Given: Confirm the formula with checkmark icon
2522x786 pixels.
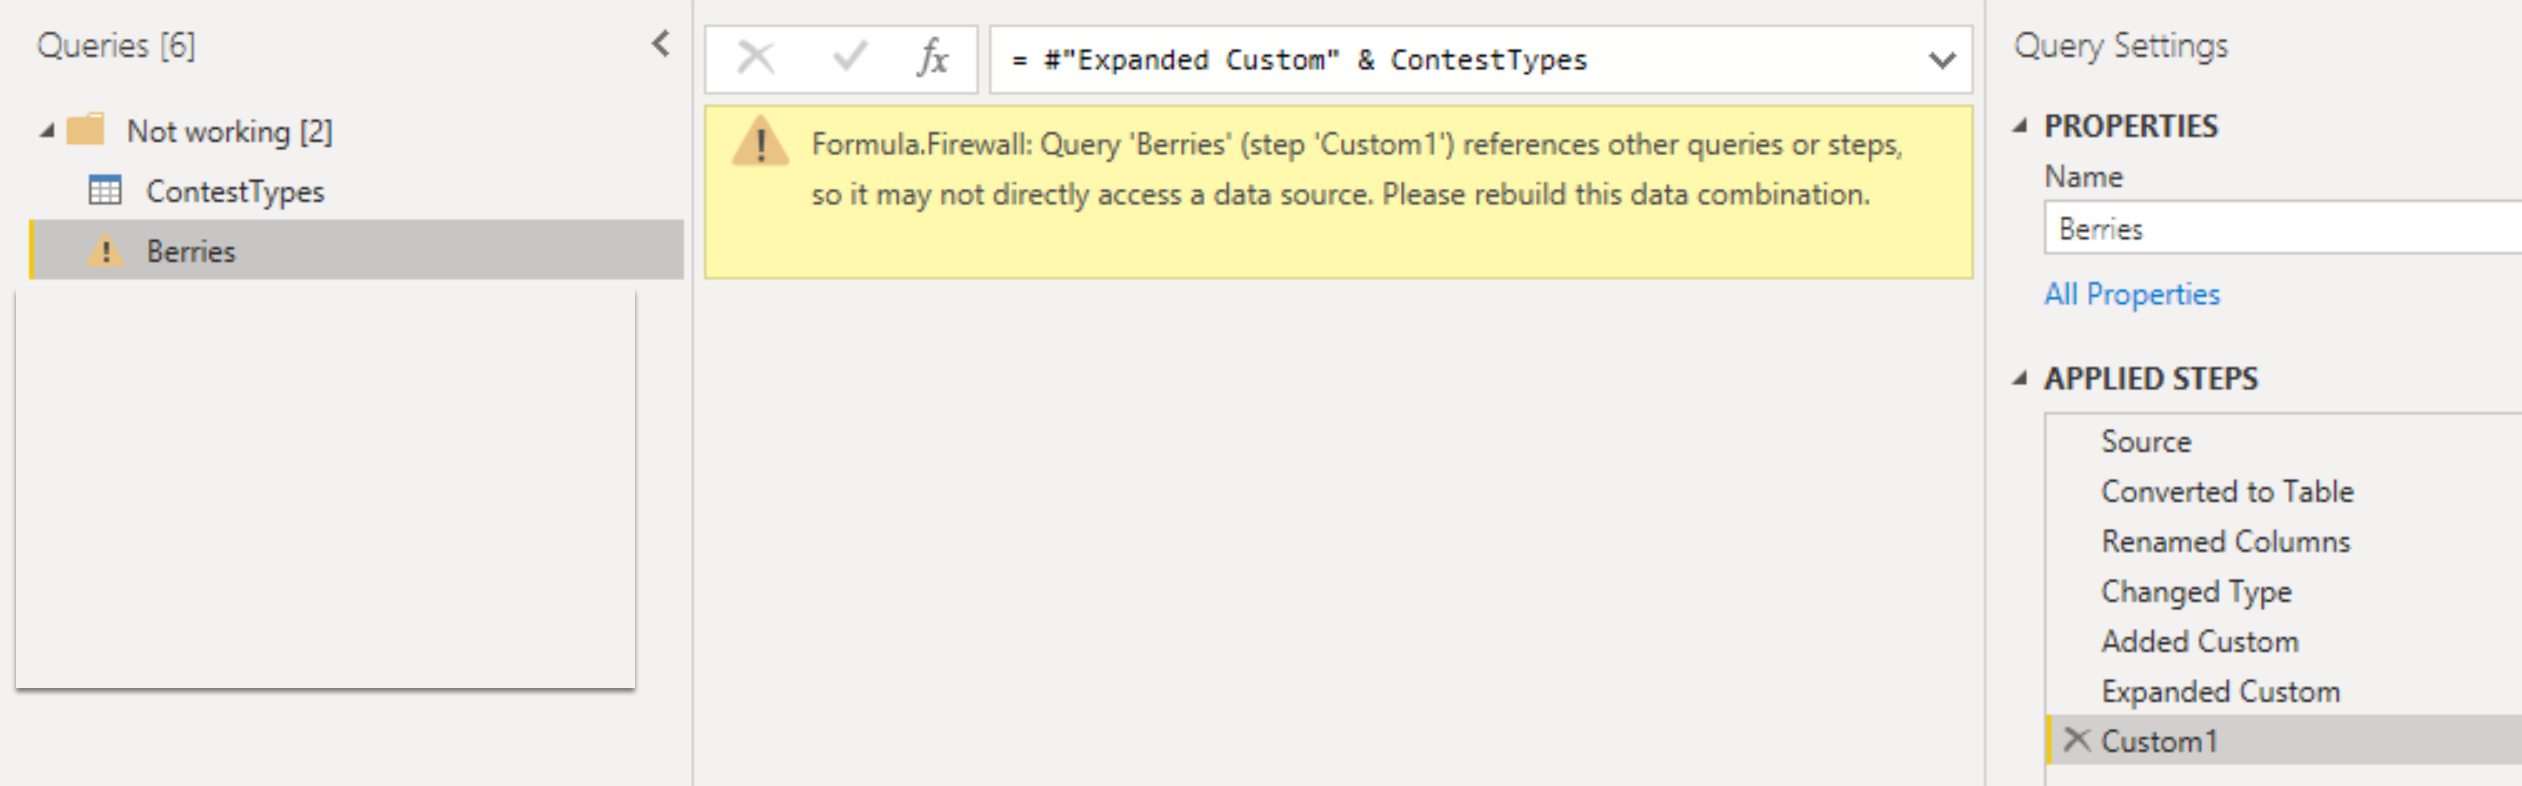Looking at the screenshot, I should tap(849, 58).
